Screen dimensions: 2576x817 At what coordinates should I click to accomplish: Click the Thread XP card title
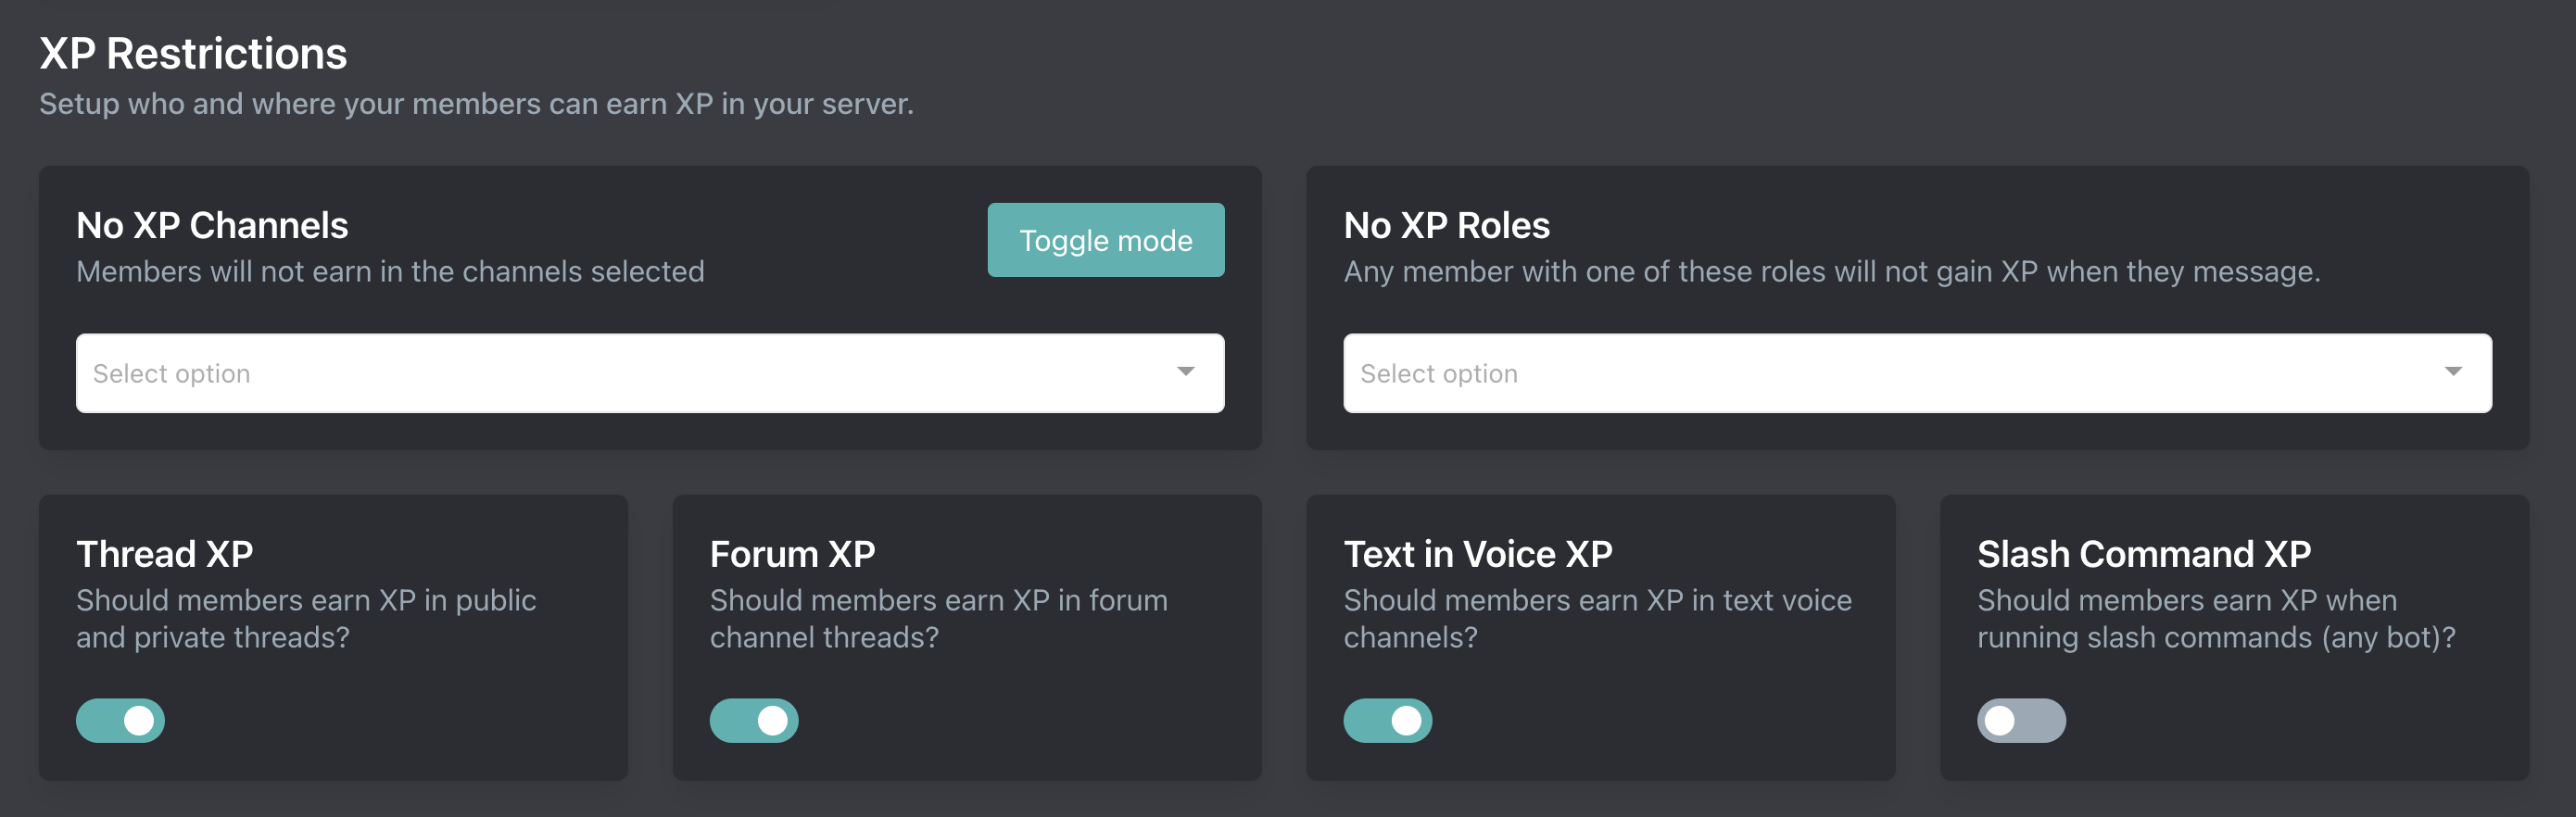[165, 554]
